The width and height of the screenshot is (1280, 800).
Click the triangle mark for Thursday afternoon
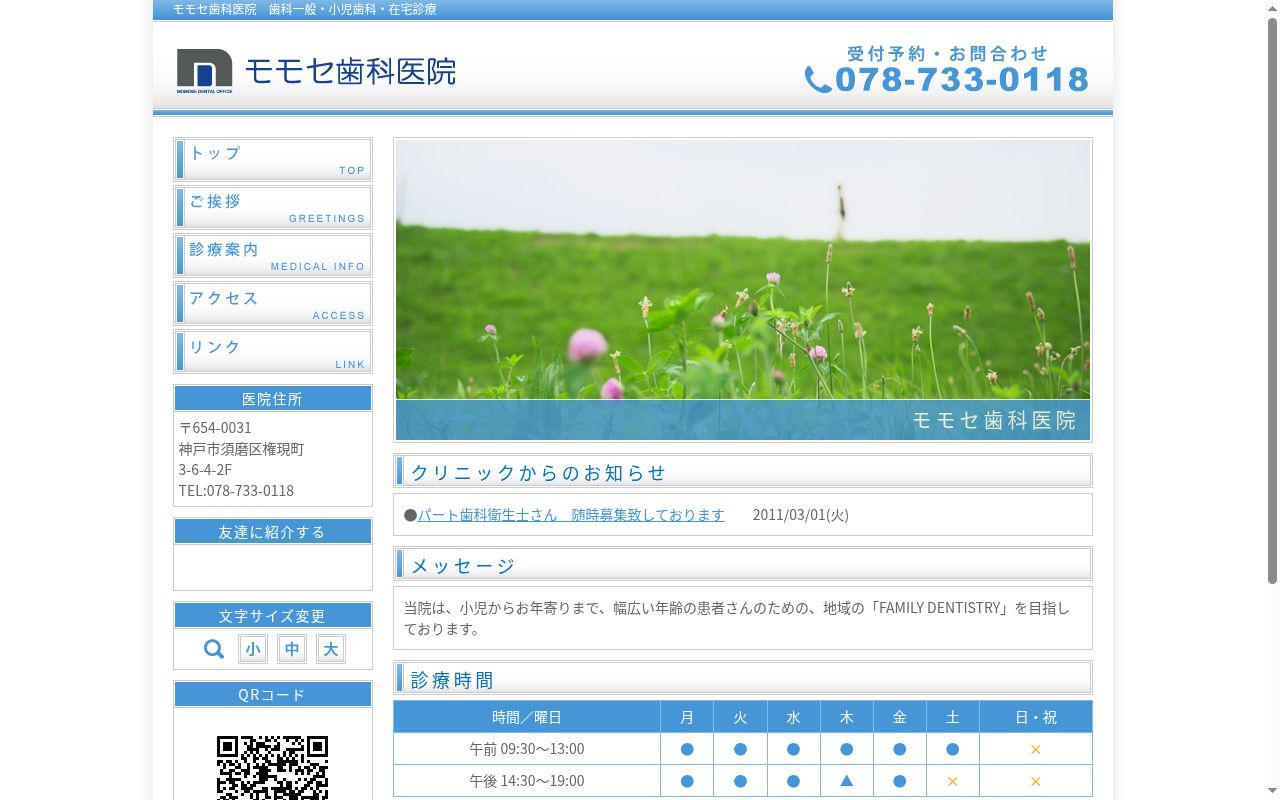coord(847,781)
